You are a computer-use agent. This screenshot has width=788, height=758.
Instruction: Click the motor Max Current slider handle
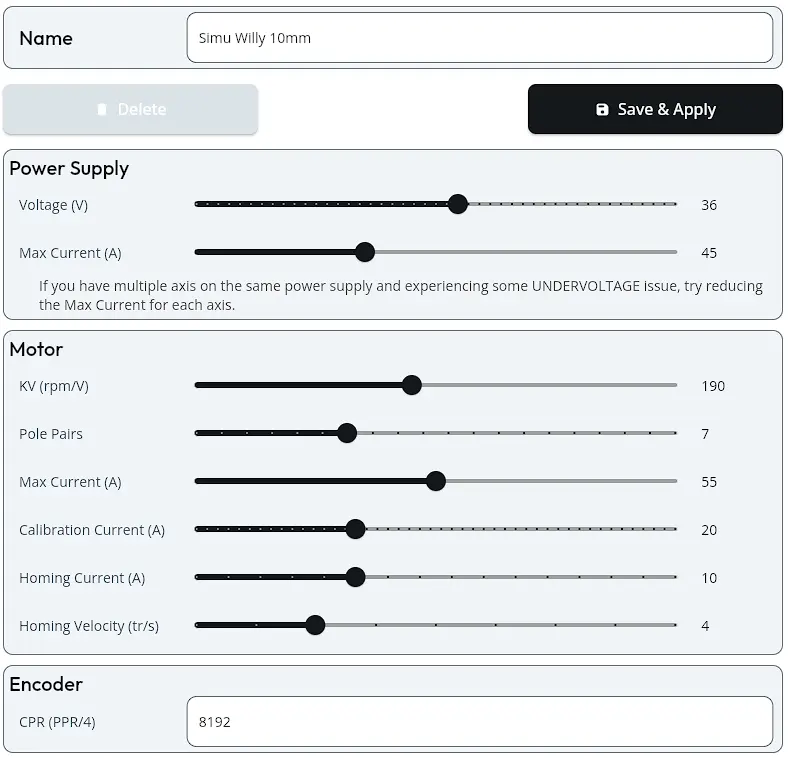436,481
